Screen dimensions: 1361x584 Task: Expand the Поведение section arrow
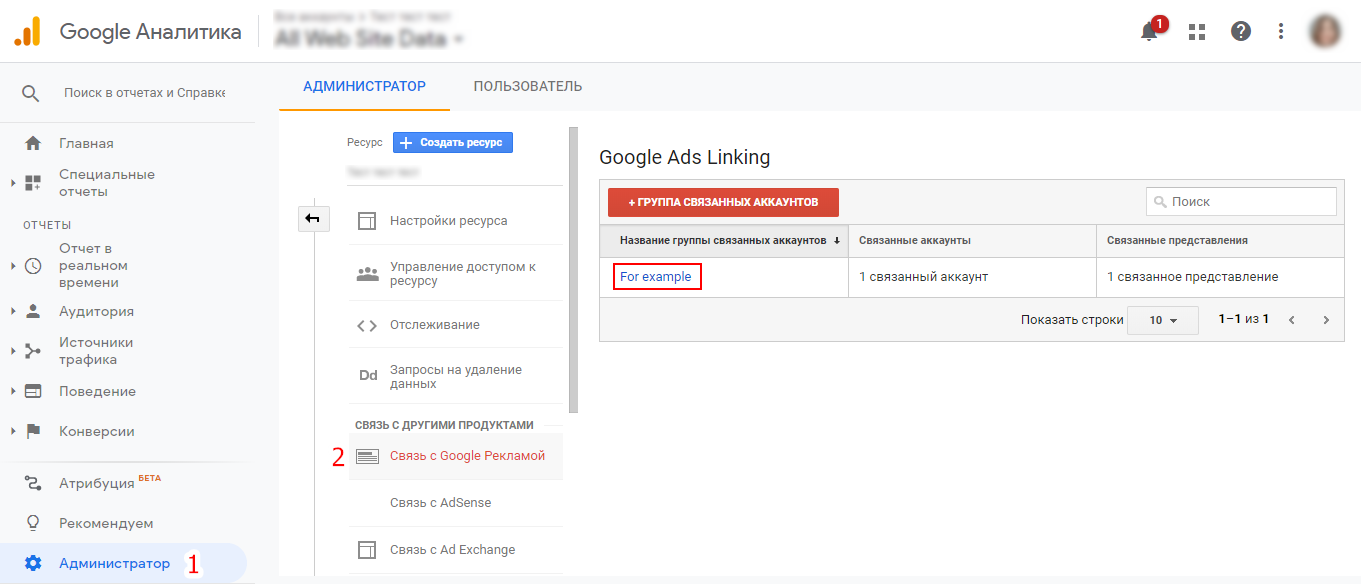[13, 391]
